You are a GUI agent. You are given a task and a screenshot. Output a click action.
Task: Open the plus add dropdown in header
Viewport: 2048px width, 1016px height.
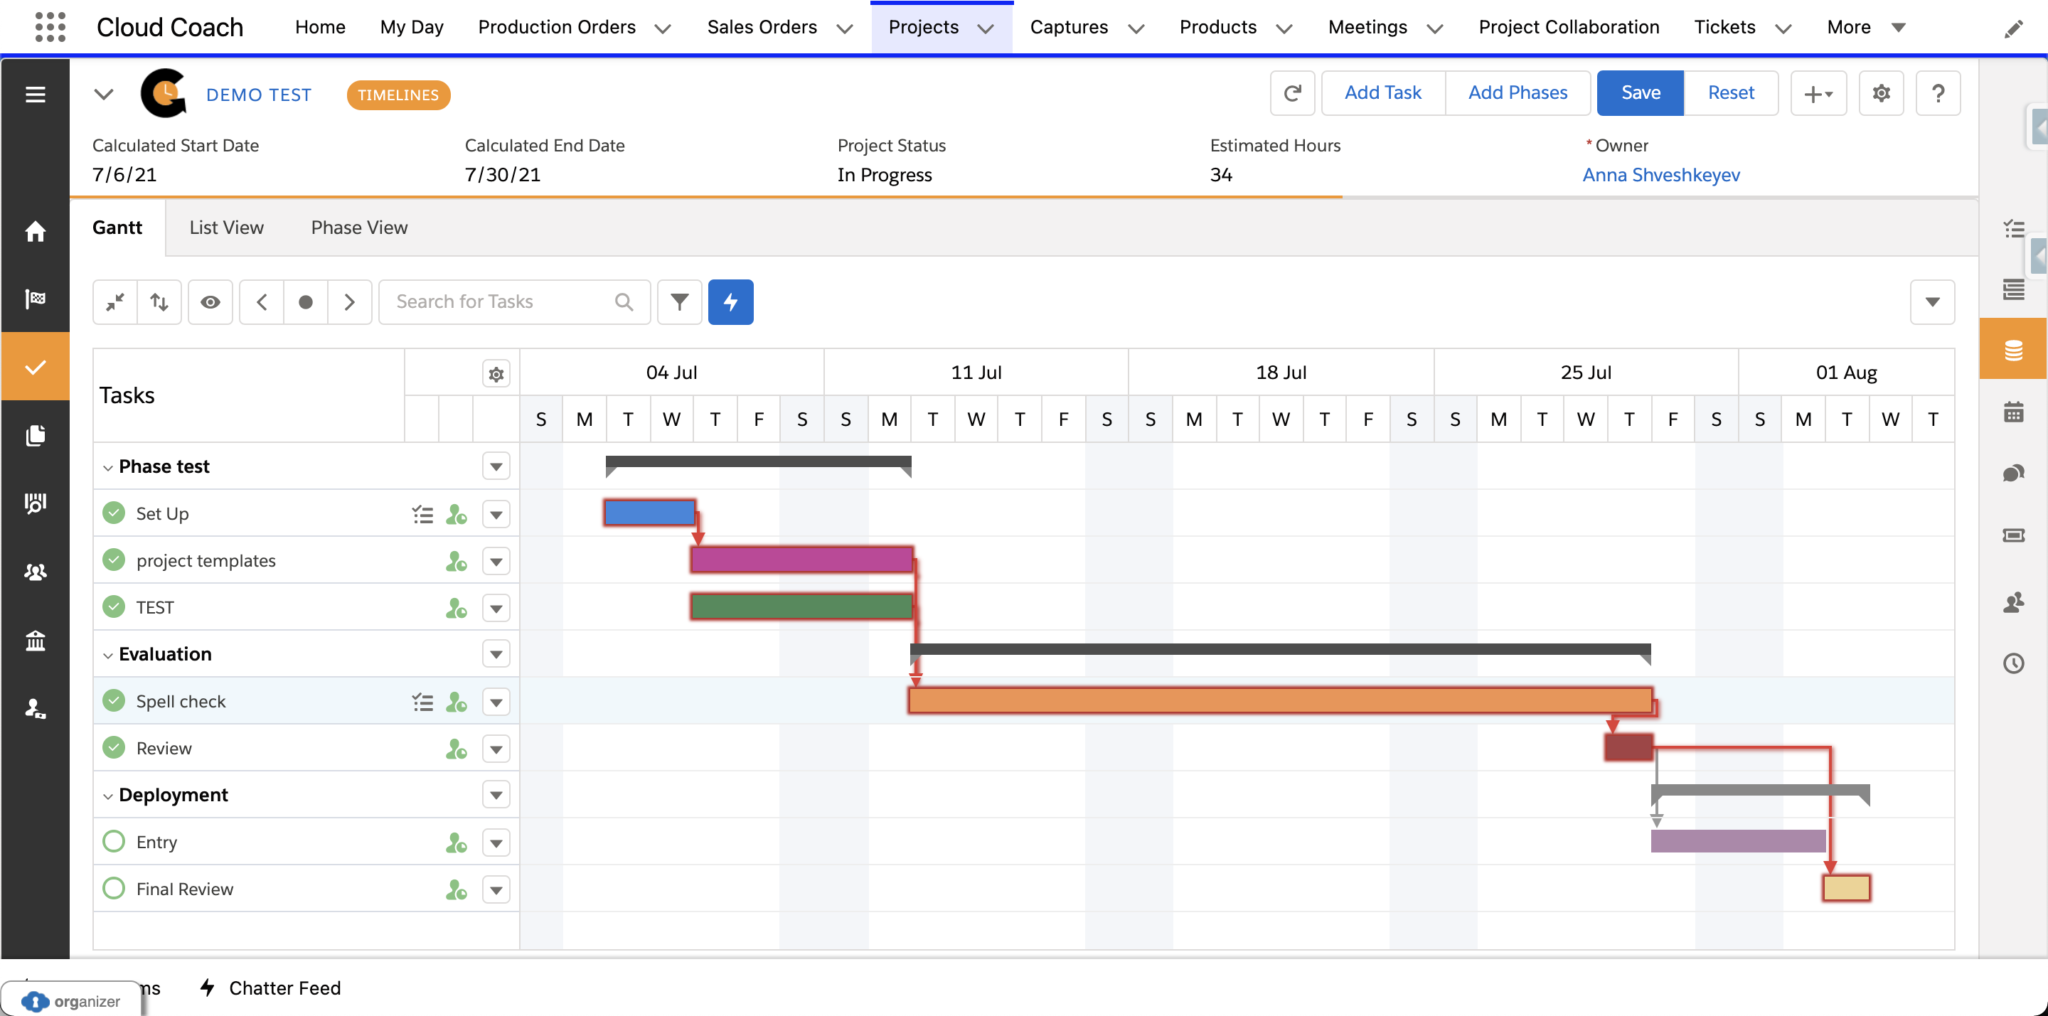pyautogui.click(x=1818, y=93)
